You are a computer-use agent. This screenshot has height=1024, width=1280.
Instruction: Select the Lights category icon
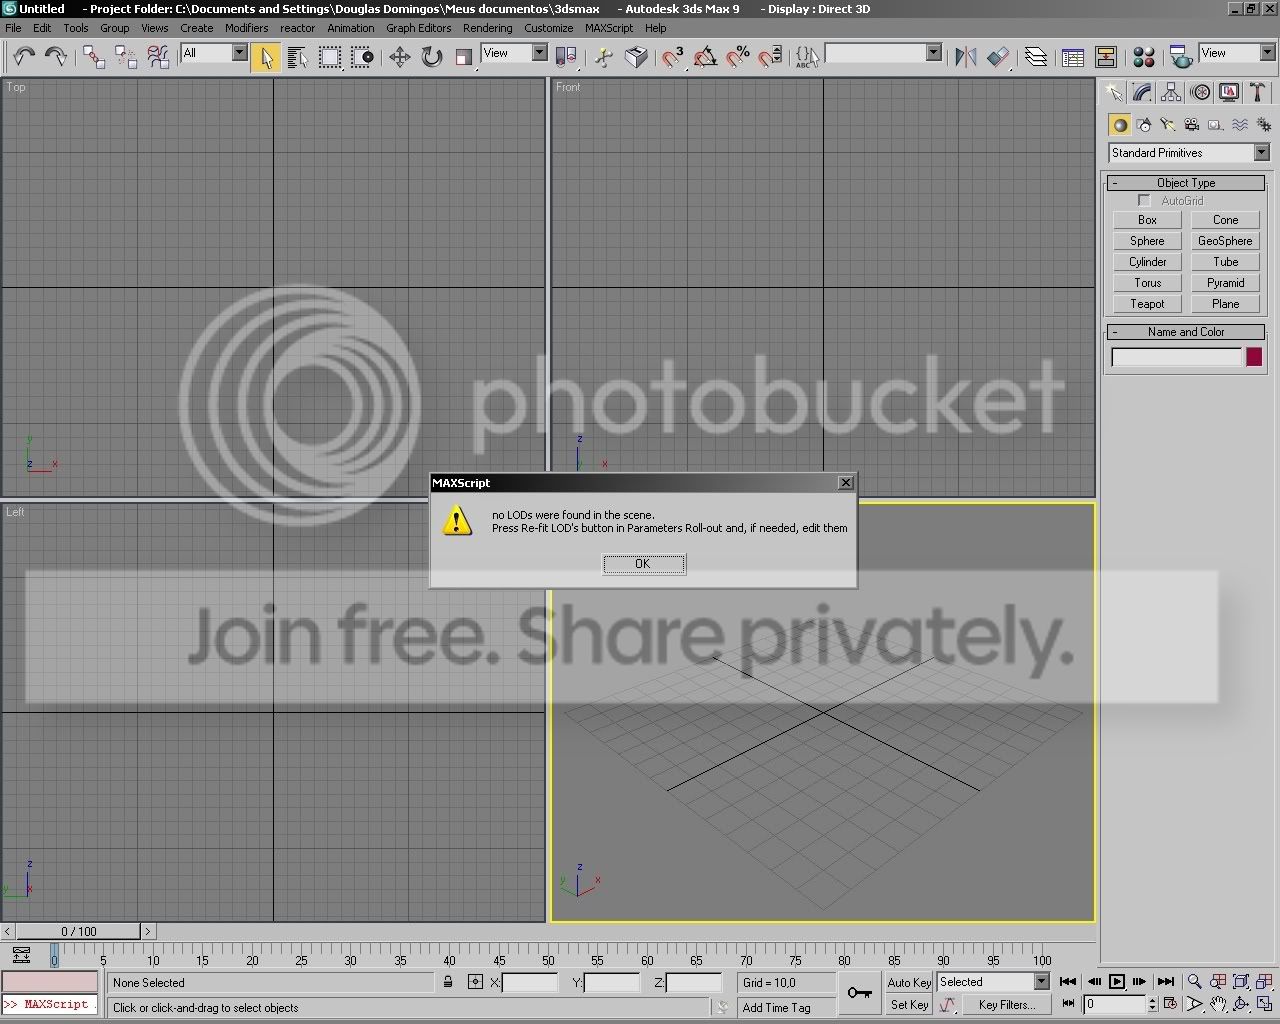coord(1167,125)
